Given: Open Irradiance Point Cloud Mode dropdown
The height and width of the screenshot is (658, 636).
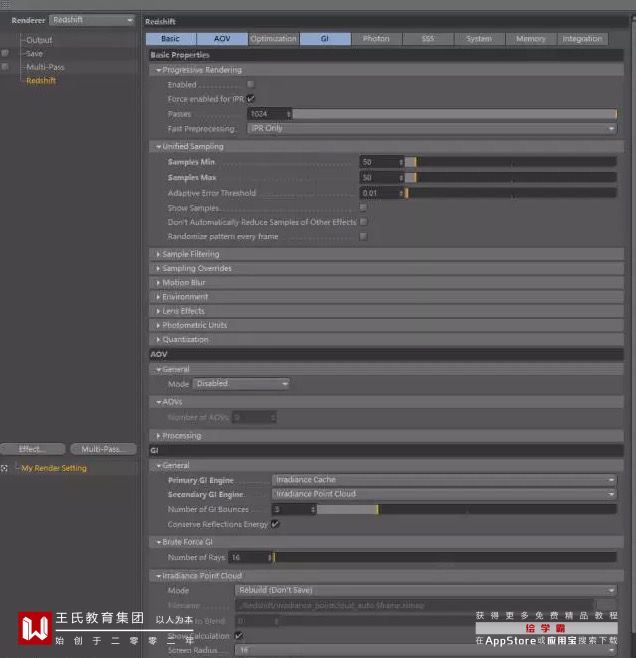Looking at the screenshot, I should [426, 590].
